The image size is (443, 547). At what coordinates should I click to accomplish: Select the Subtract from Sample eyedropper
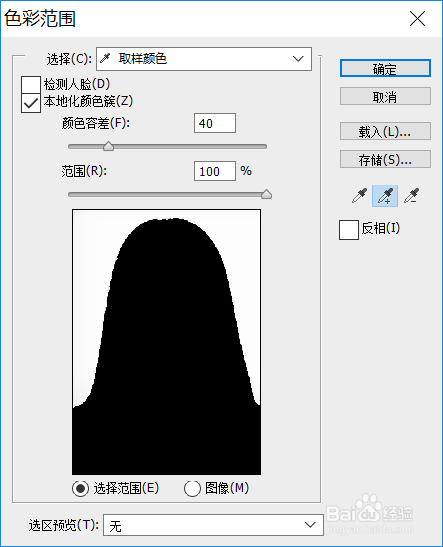412,196
